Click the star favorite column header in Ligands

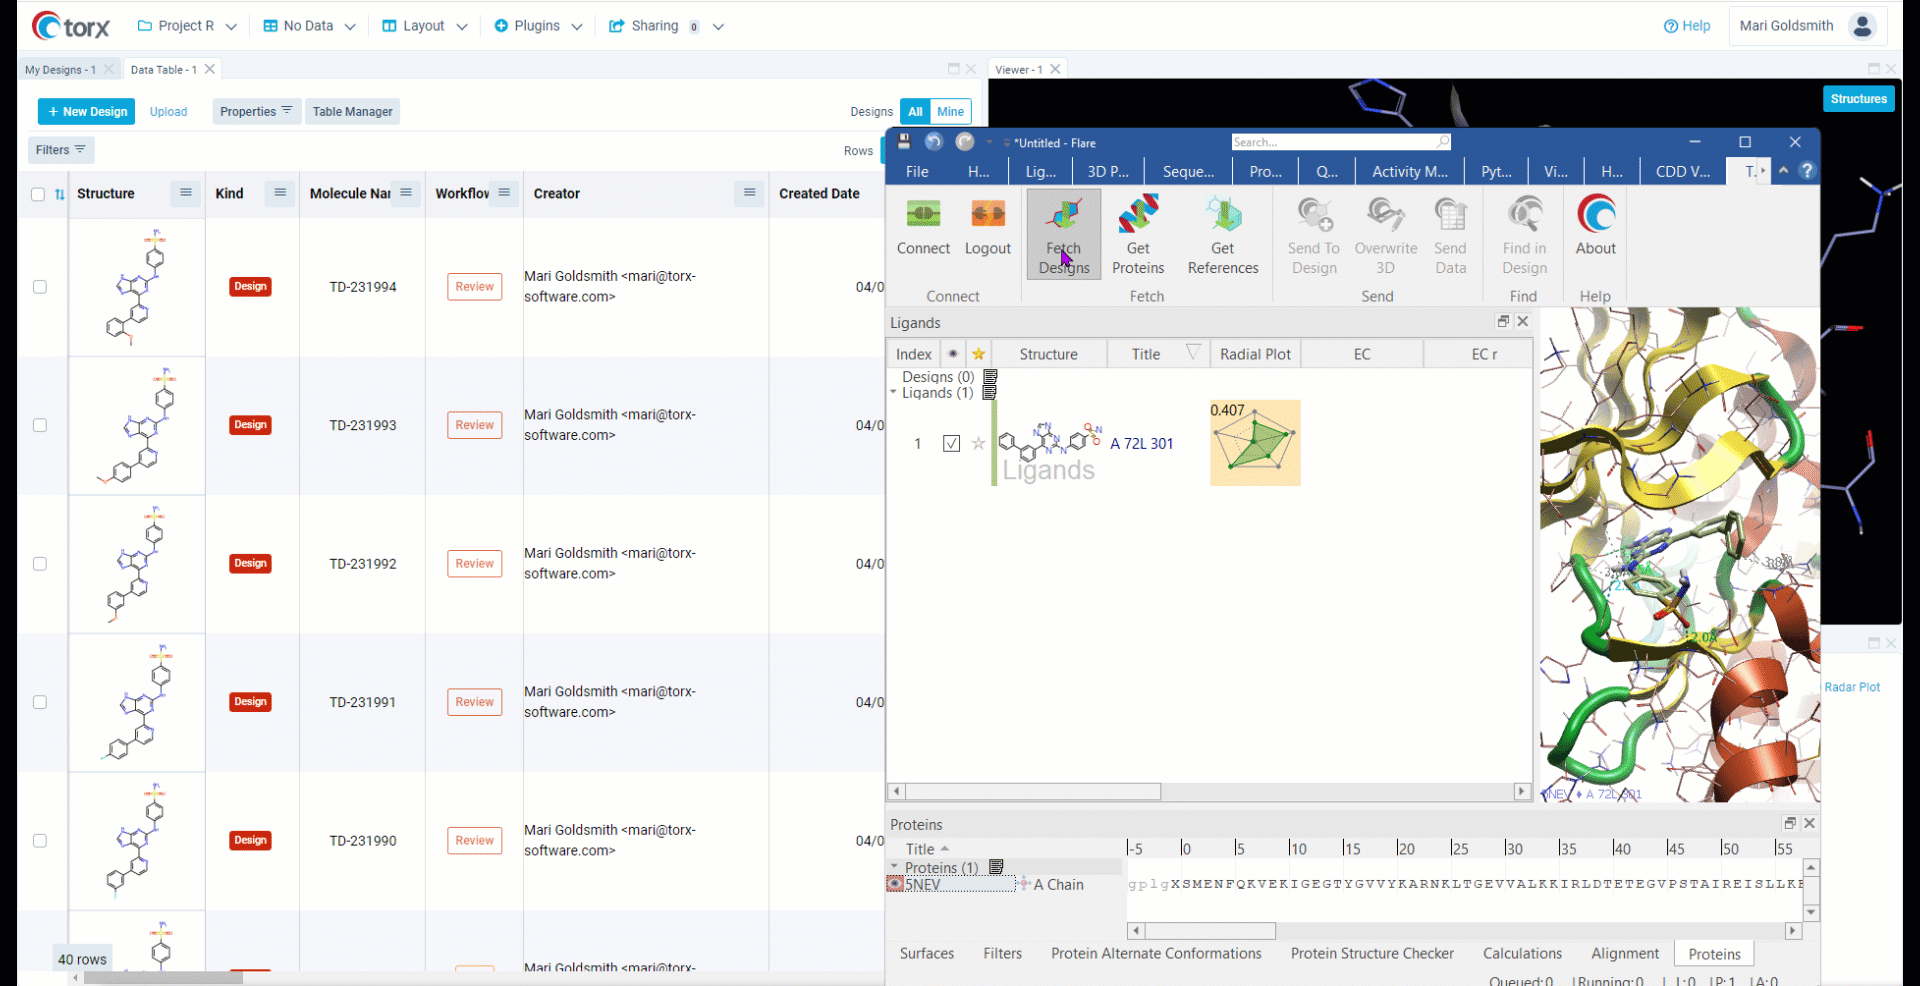[979, 354]
